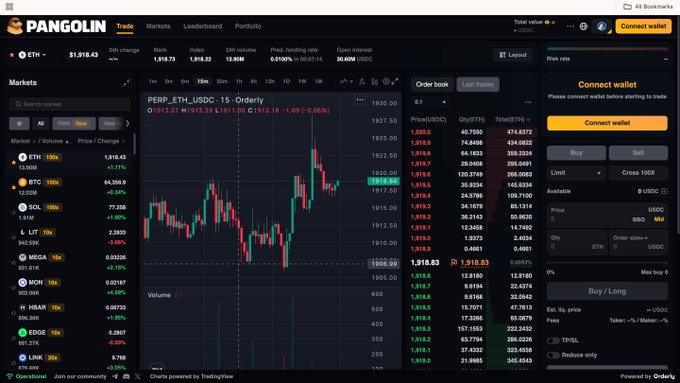
Task: Expand chart to fullscreen
Action: (x=395, y=82)
